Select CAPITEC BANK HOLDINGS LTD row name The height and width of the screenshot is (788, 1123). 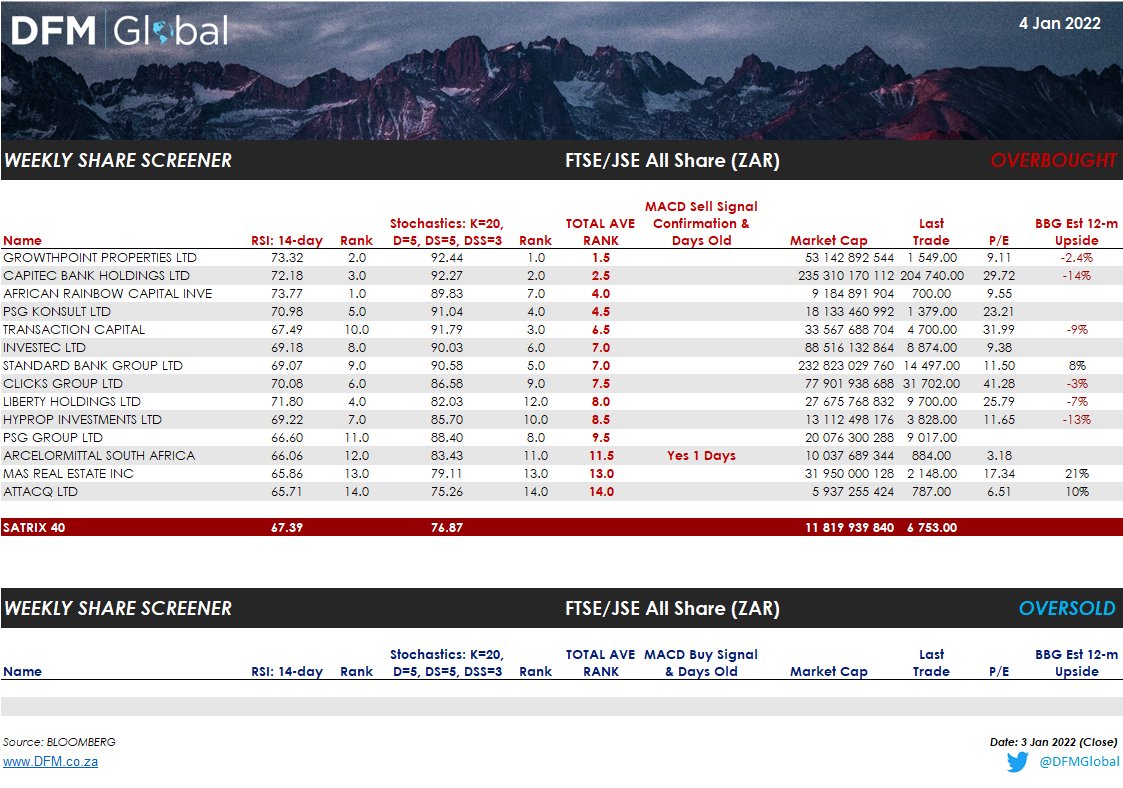[x=96, y=275]
